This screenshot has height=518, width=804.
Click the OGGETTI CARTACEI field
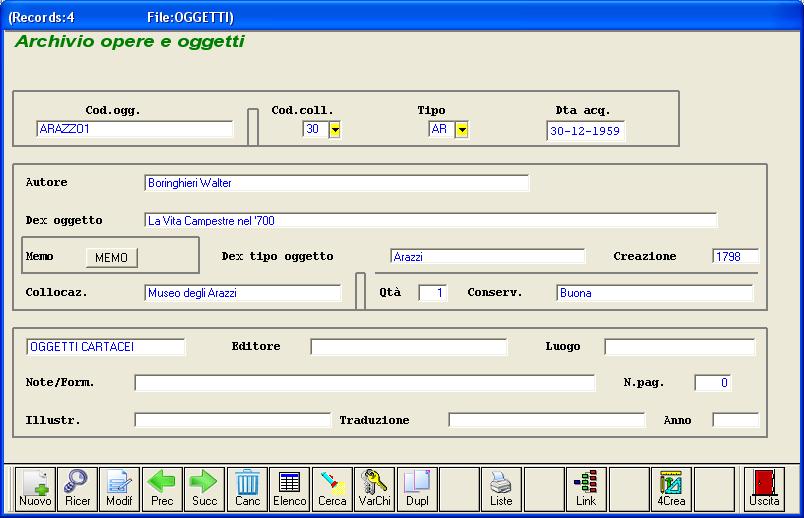106,347
